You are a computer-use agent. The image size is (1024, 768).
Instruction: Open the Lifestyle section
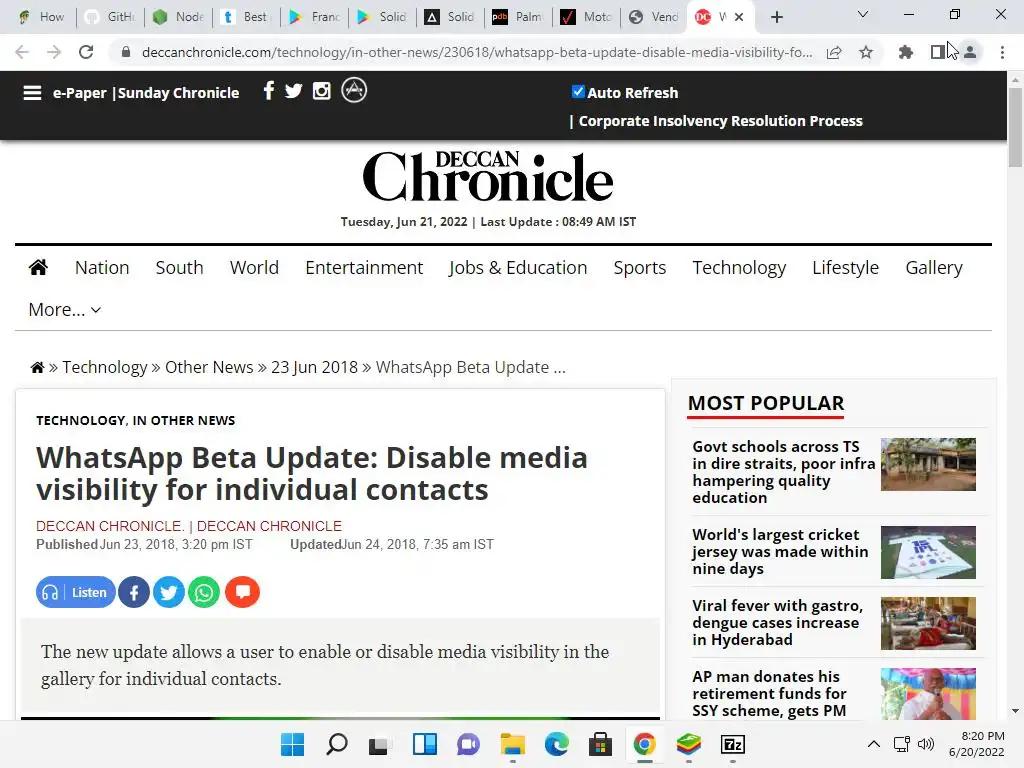coord(846,268)
